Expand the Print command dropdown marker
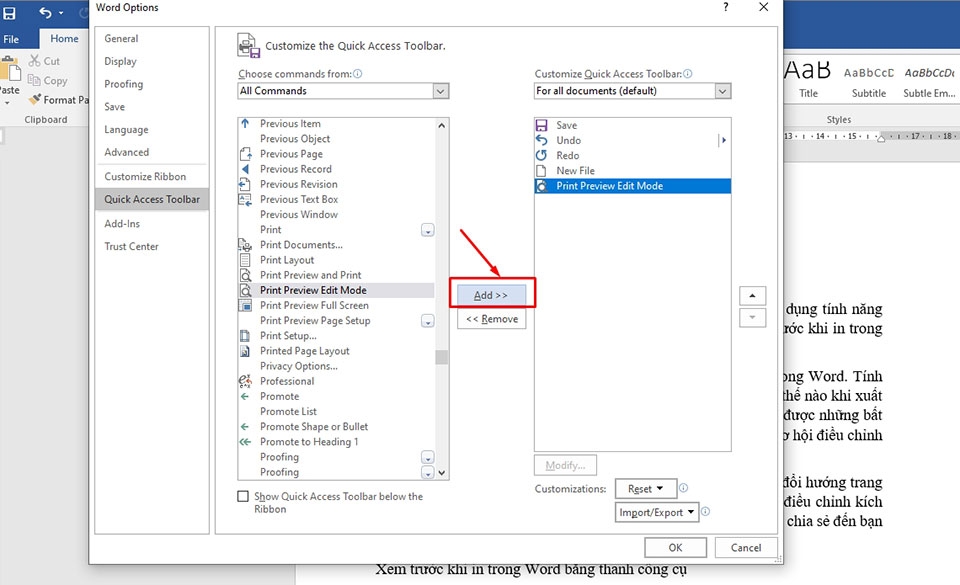 point(427,230)
